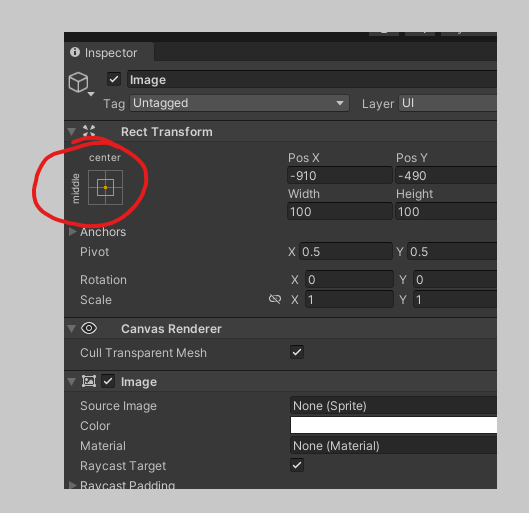Click the Cull Transparent Mesh label

click(x=143, y=353)
